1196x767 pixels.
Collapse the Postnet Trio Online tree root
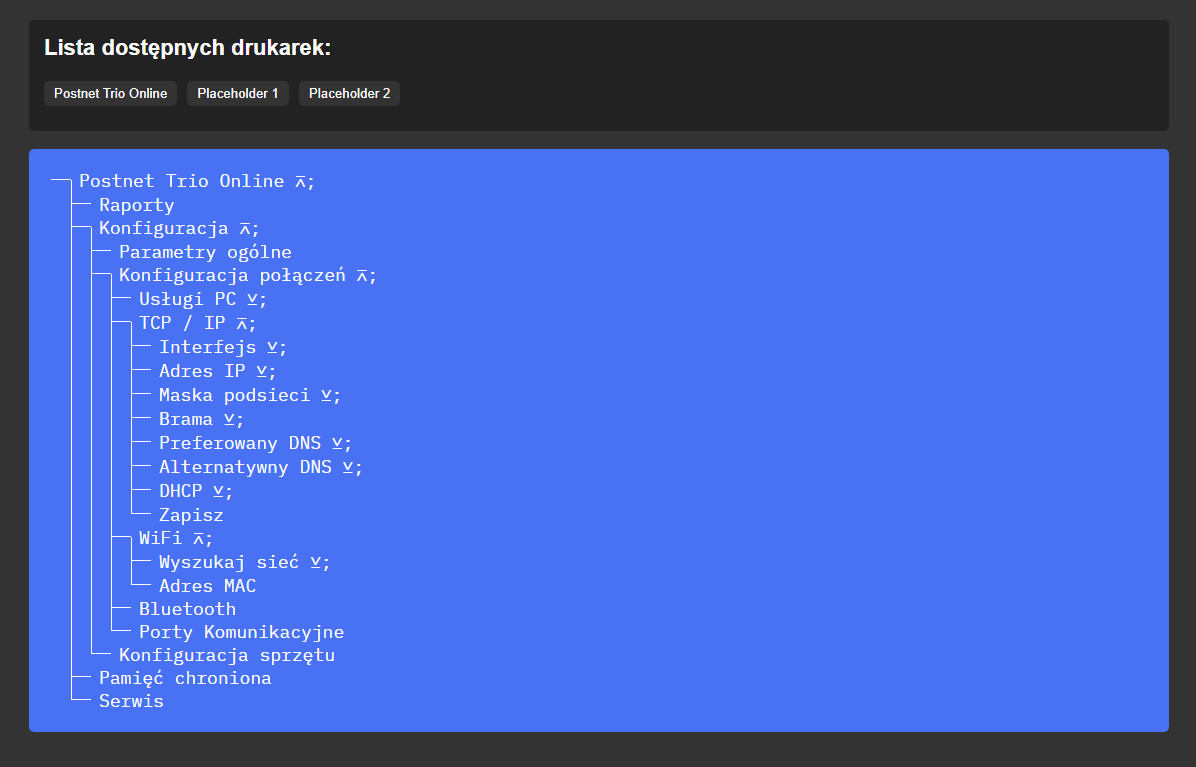pos(301,181)
